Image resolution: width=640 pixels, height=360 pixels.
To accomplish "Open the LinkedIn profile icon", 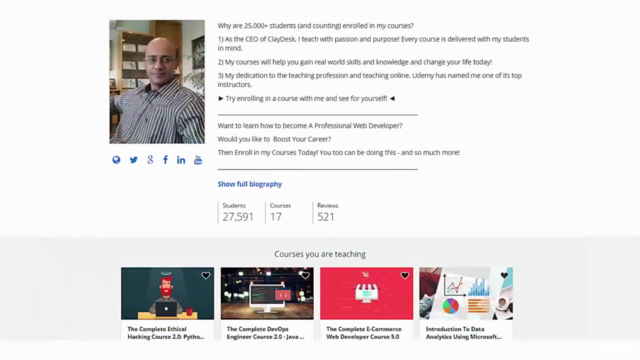I will pyautogui.click(x=181, y=160).
